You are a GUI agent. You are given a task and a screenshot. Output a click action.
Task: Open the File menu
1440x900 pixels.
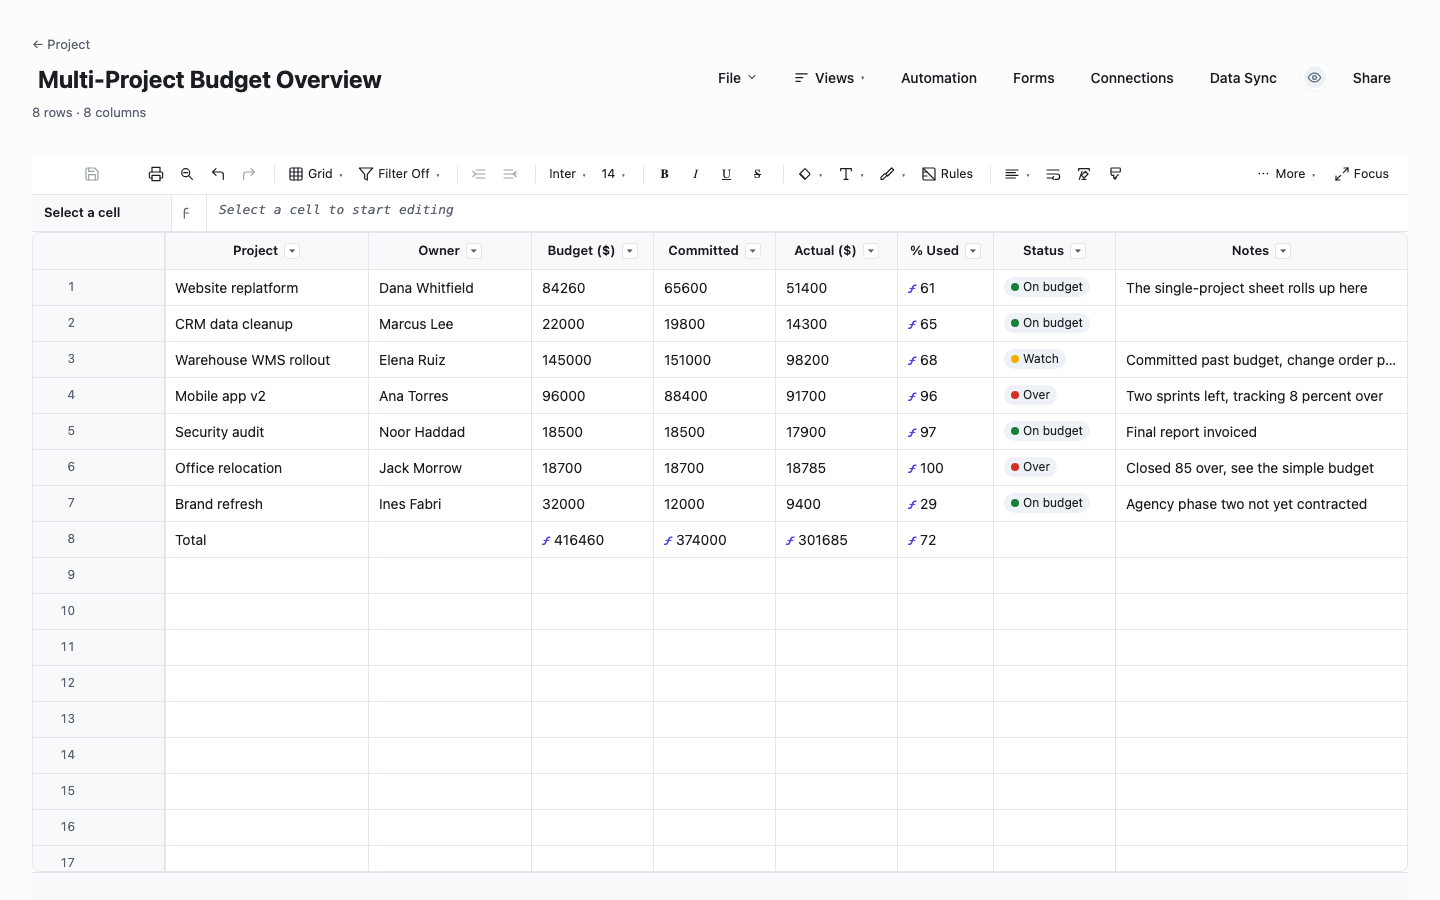[x=737, y=78]
